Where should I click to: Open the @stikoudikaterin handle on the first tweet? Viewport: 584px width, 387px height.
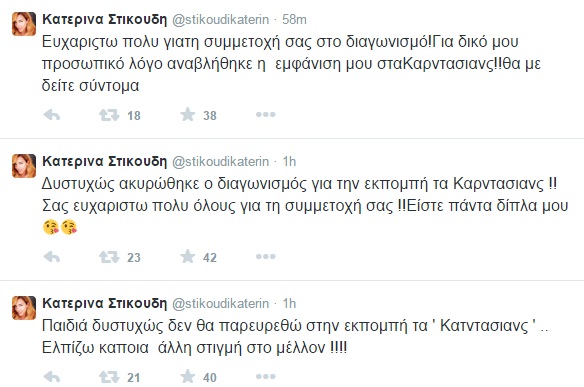tap(220, 20)
